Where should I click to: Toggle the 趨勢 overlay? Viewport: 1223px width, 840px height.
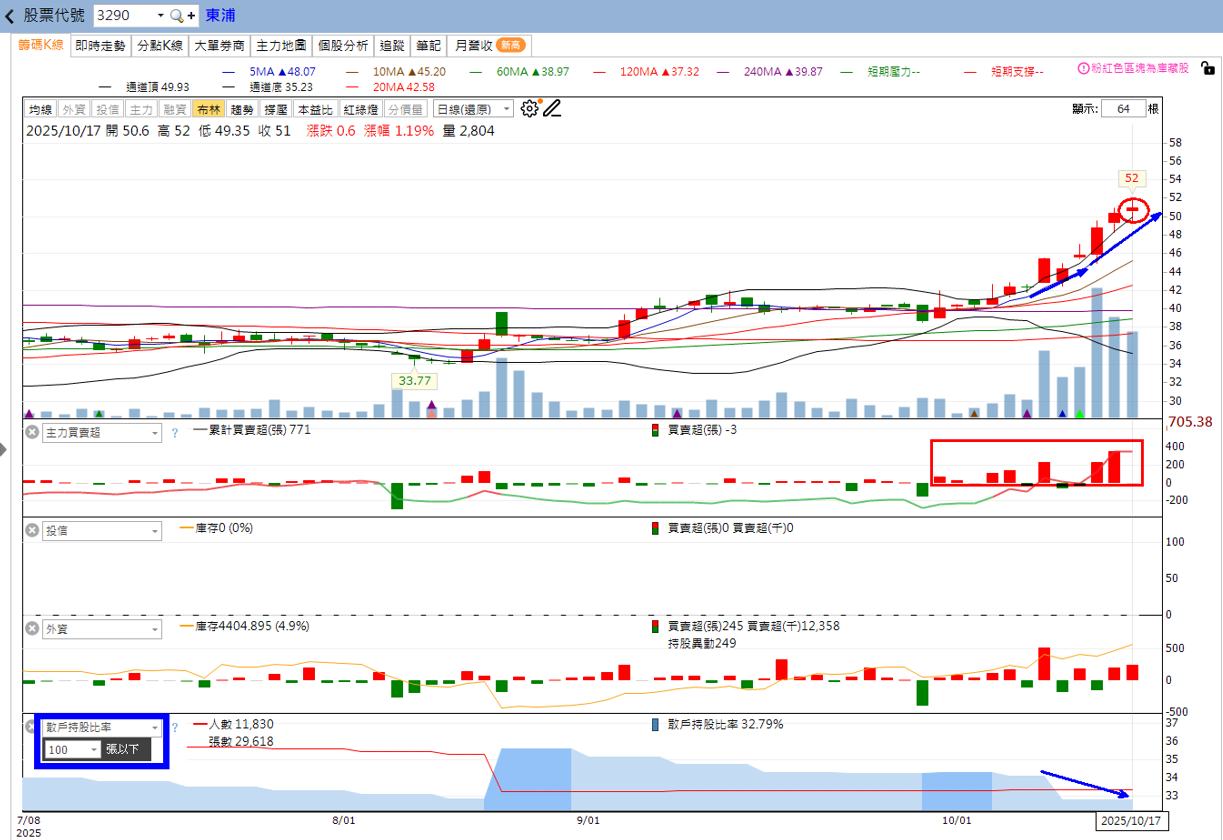pyautogui.click(x=242, y=109)
